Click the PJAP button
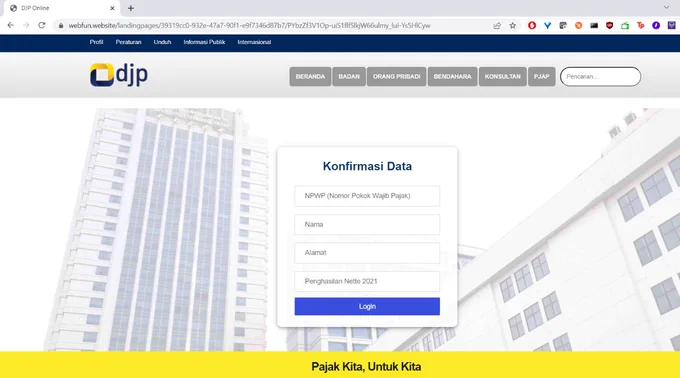 [x=542, y=76]
